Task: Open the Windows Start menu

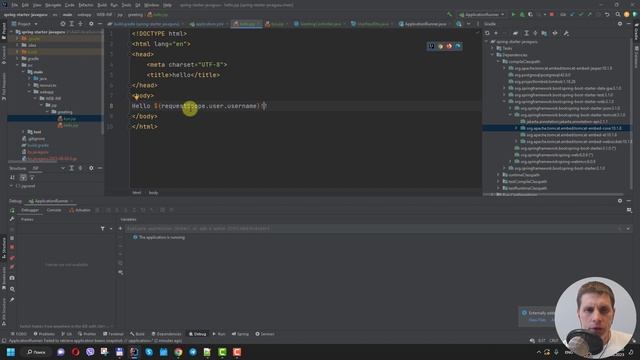Action: (x=11, y=352)
